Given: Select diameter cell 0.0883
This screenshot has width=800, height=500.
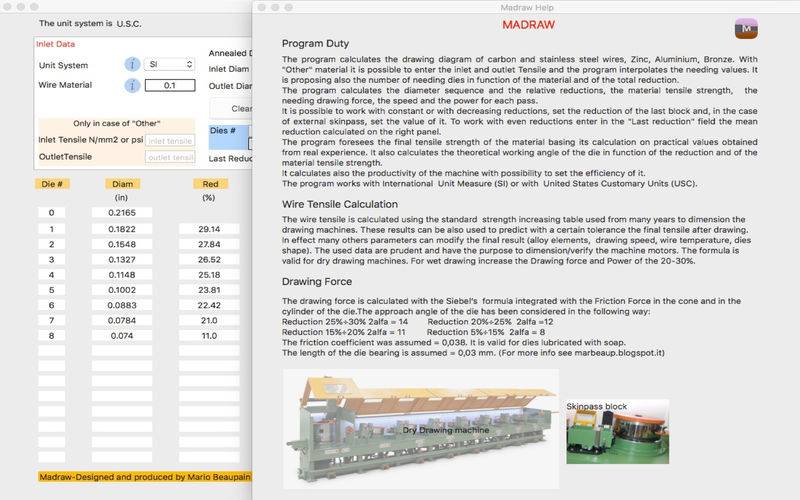Looking at the screenshot, I should pyautogui.click(x=122, y=305).
